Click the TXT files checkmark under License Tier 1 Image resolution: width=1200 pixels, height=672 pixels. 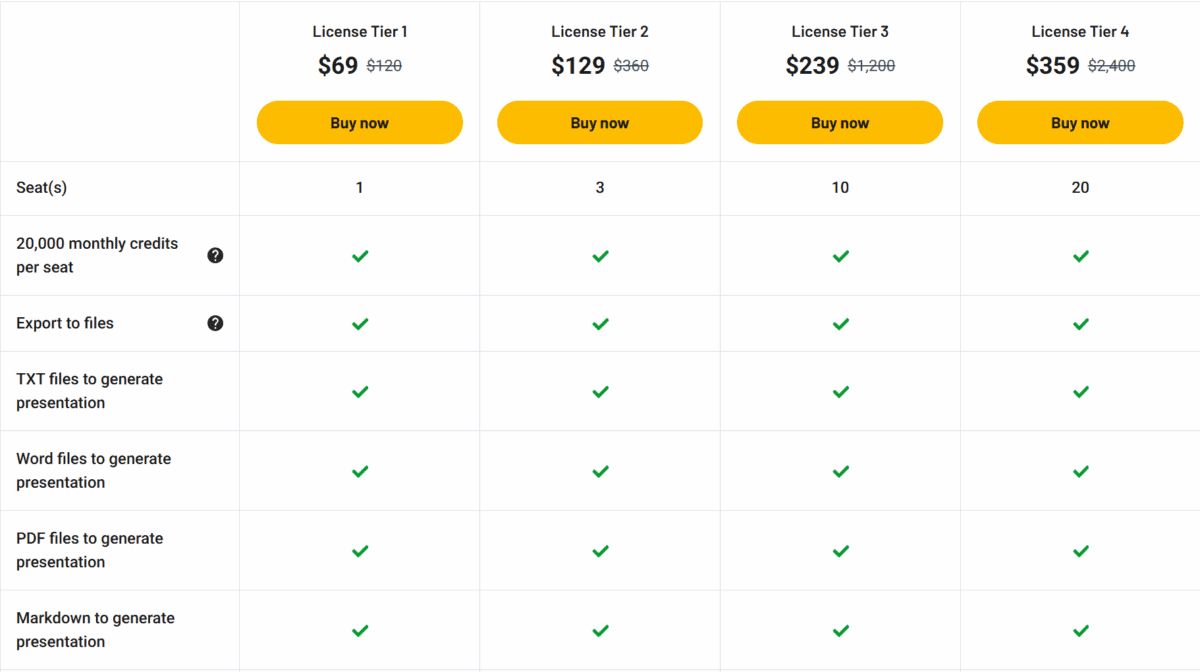coord(359,391)
